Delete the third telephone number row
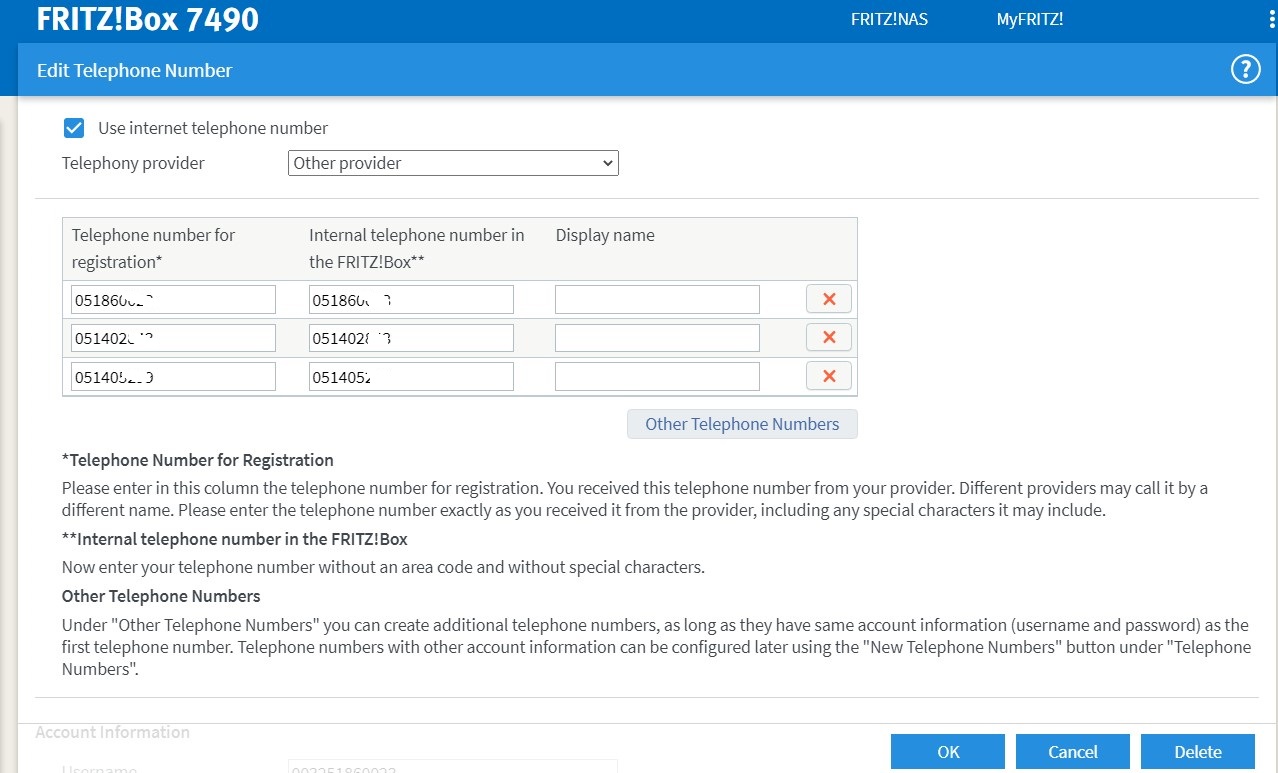The image size is (1278, 773). [x=828, y=376]
